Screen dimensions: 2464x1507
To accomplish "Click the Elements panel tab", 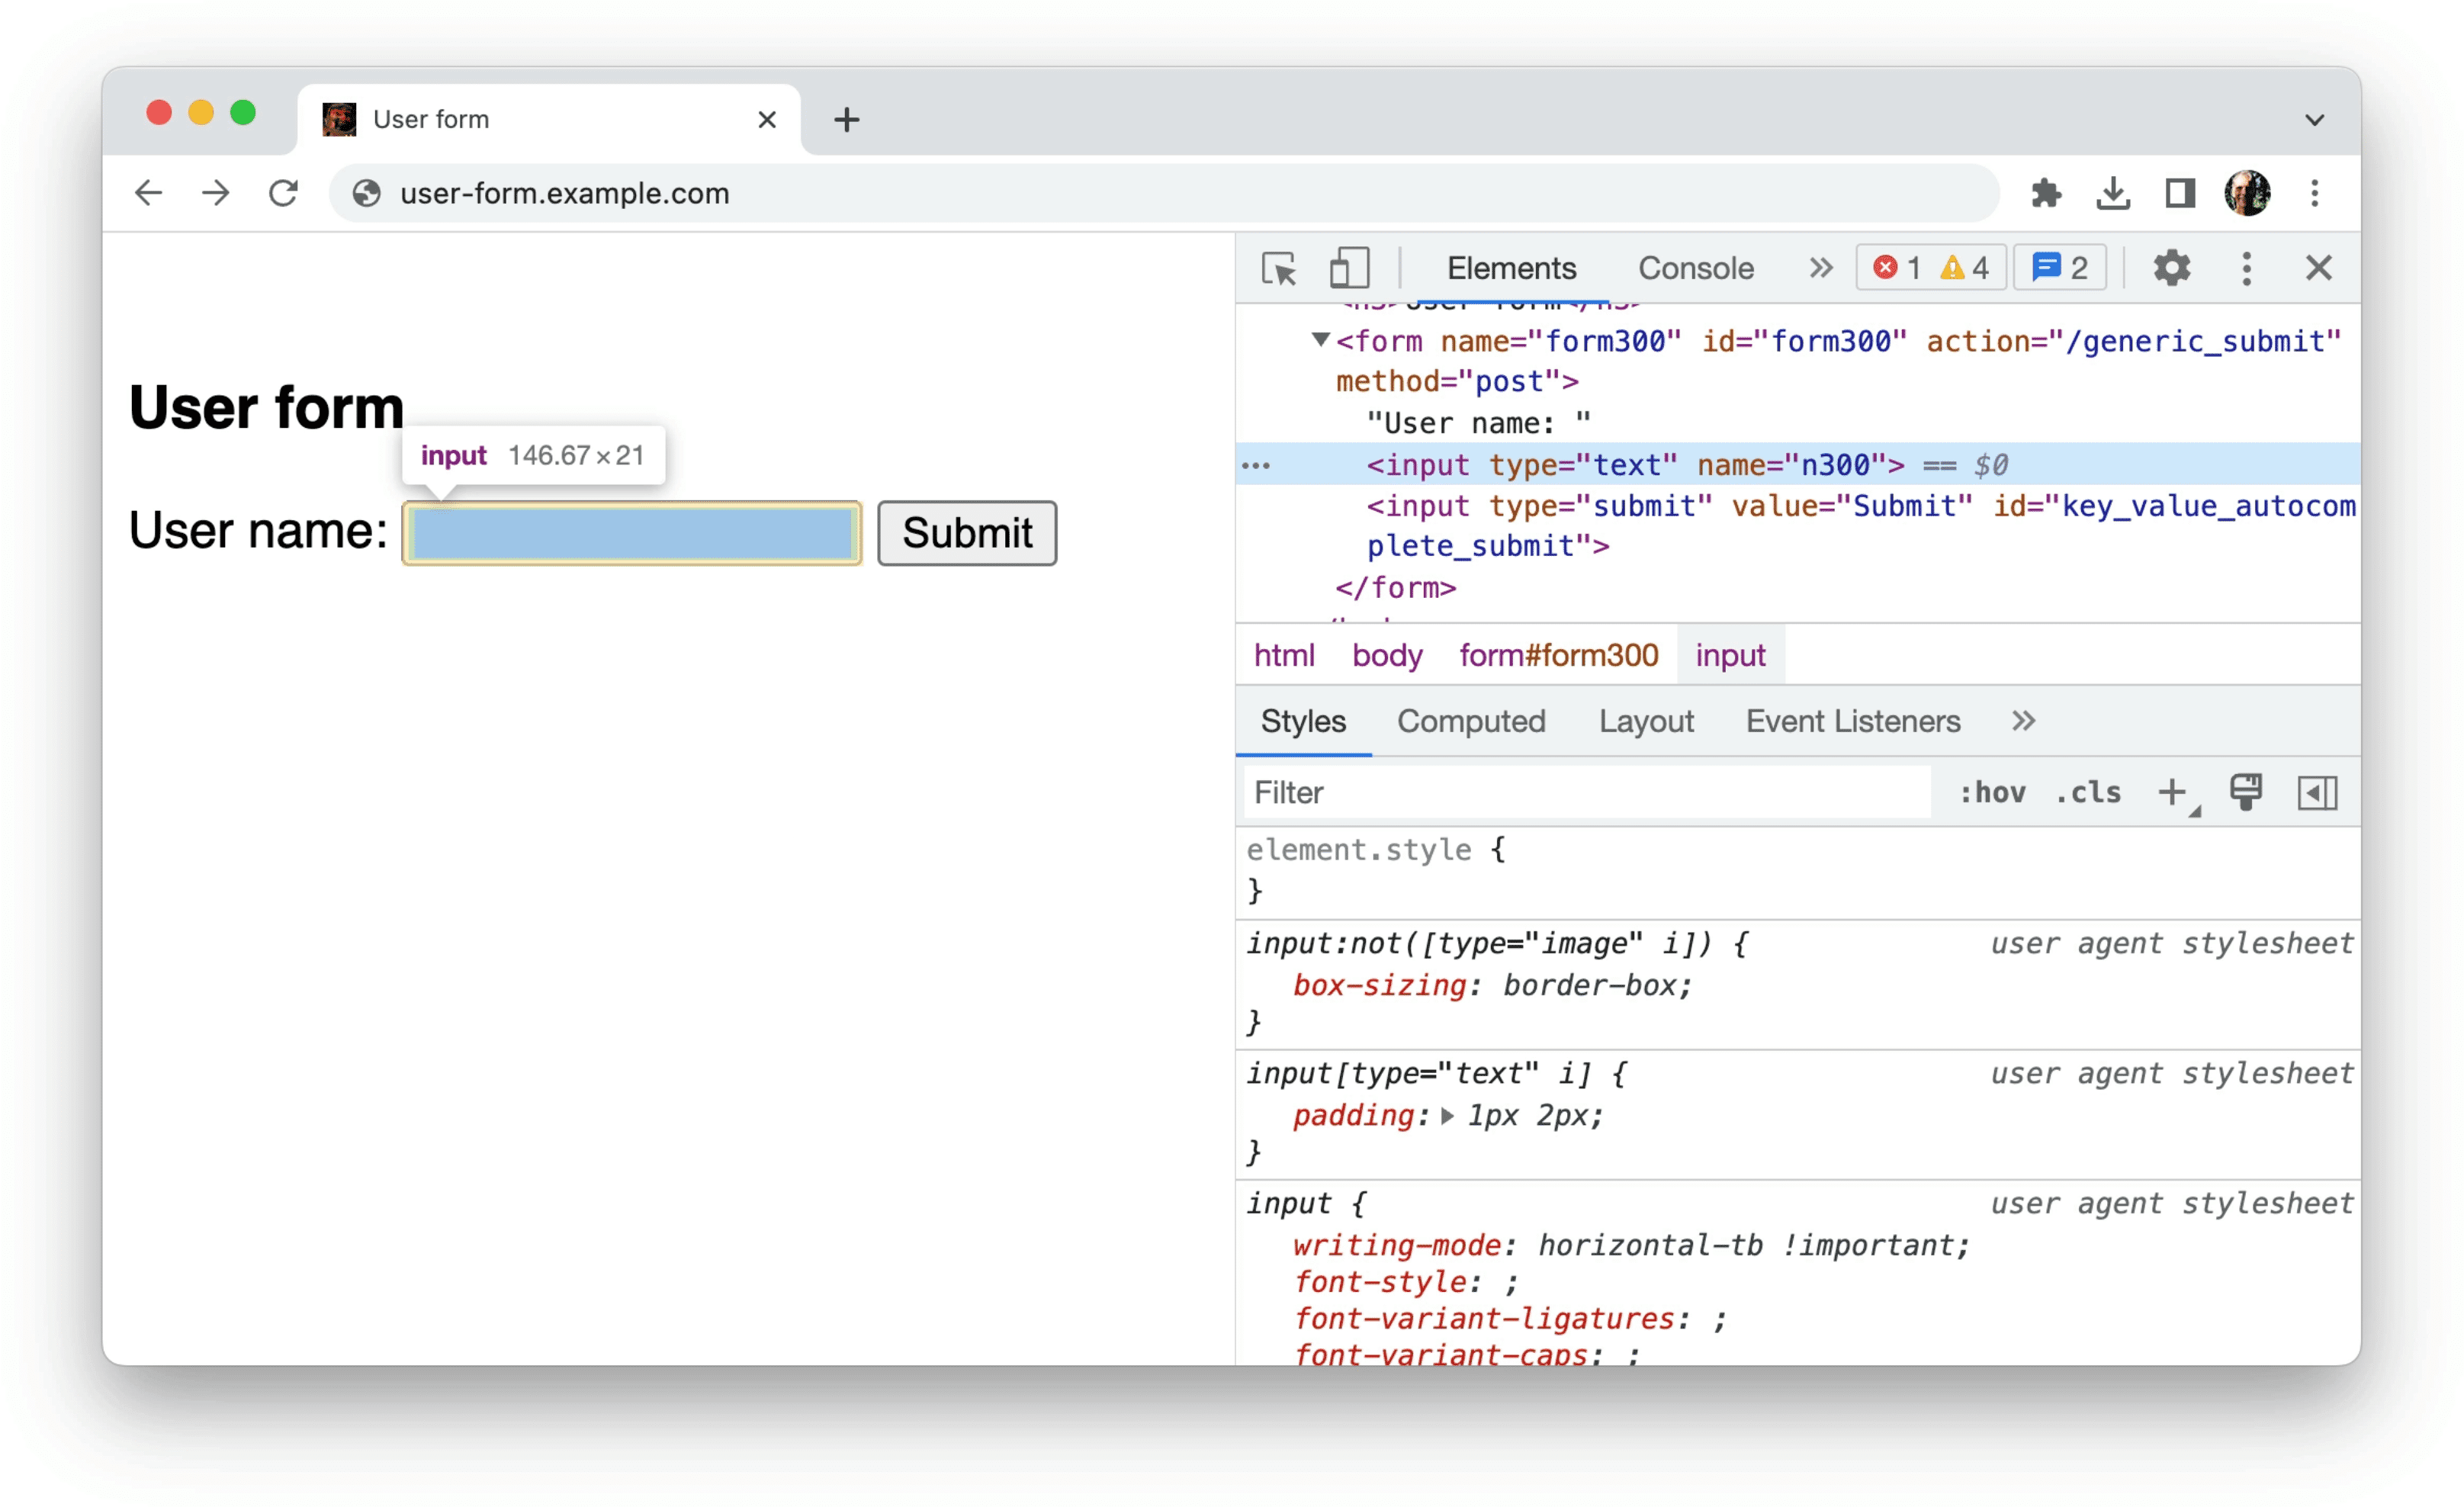I will point(1508,269).
